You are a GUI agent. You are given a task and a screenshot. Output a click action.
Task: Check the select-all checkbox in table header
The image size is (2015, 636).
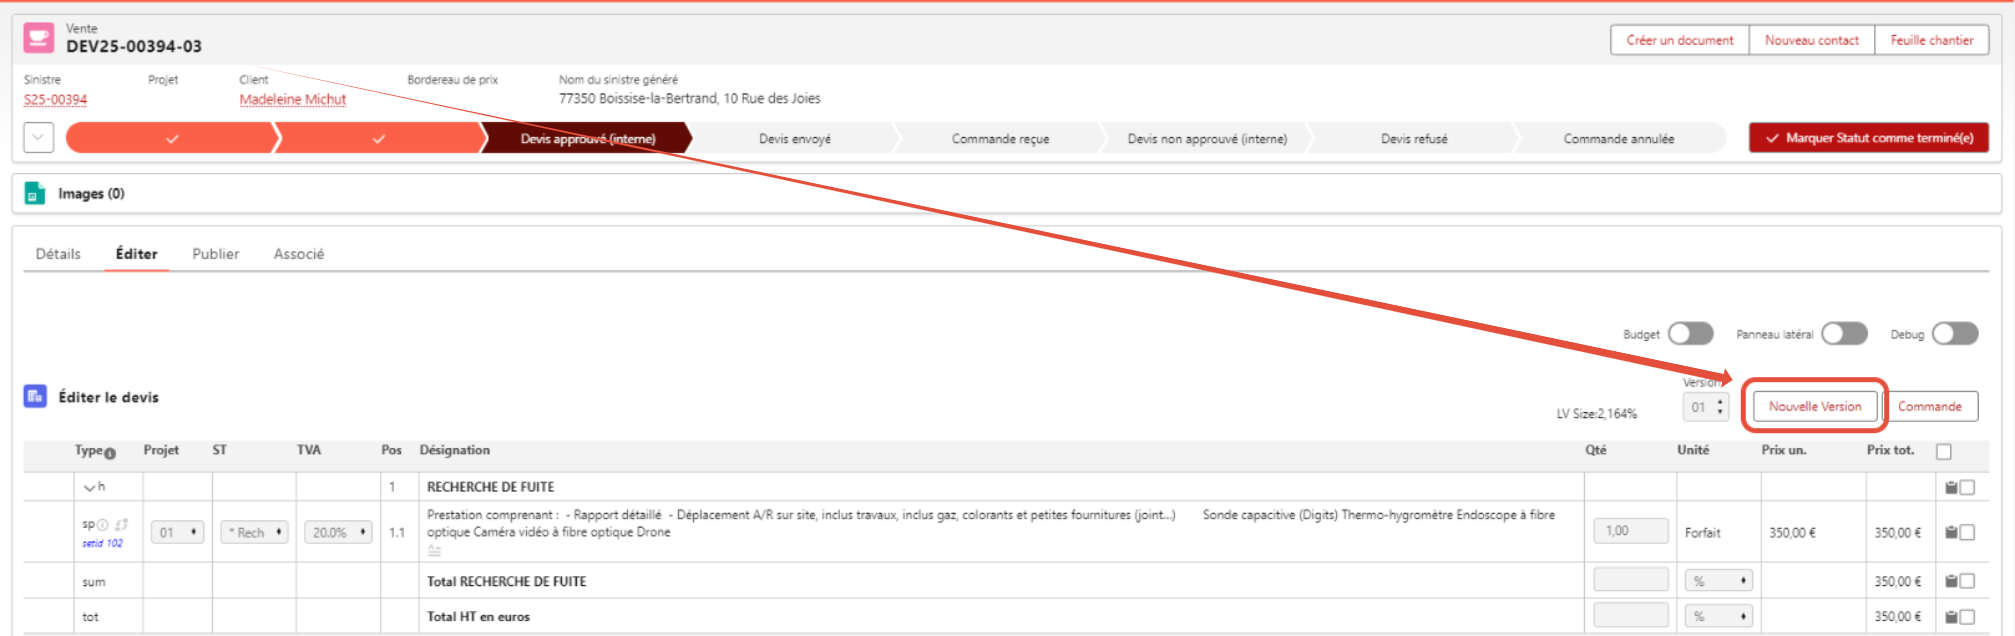tap(1944, 452)
